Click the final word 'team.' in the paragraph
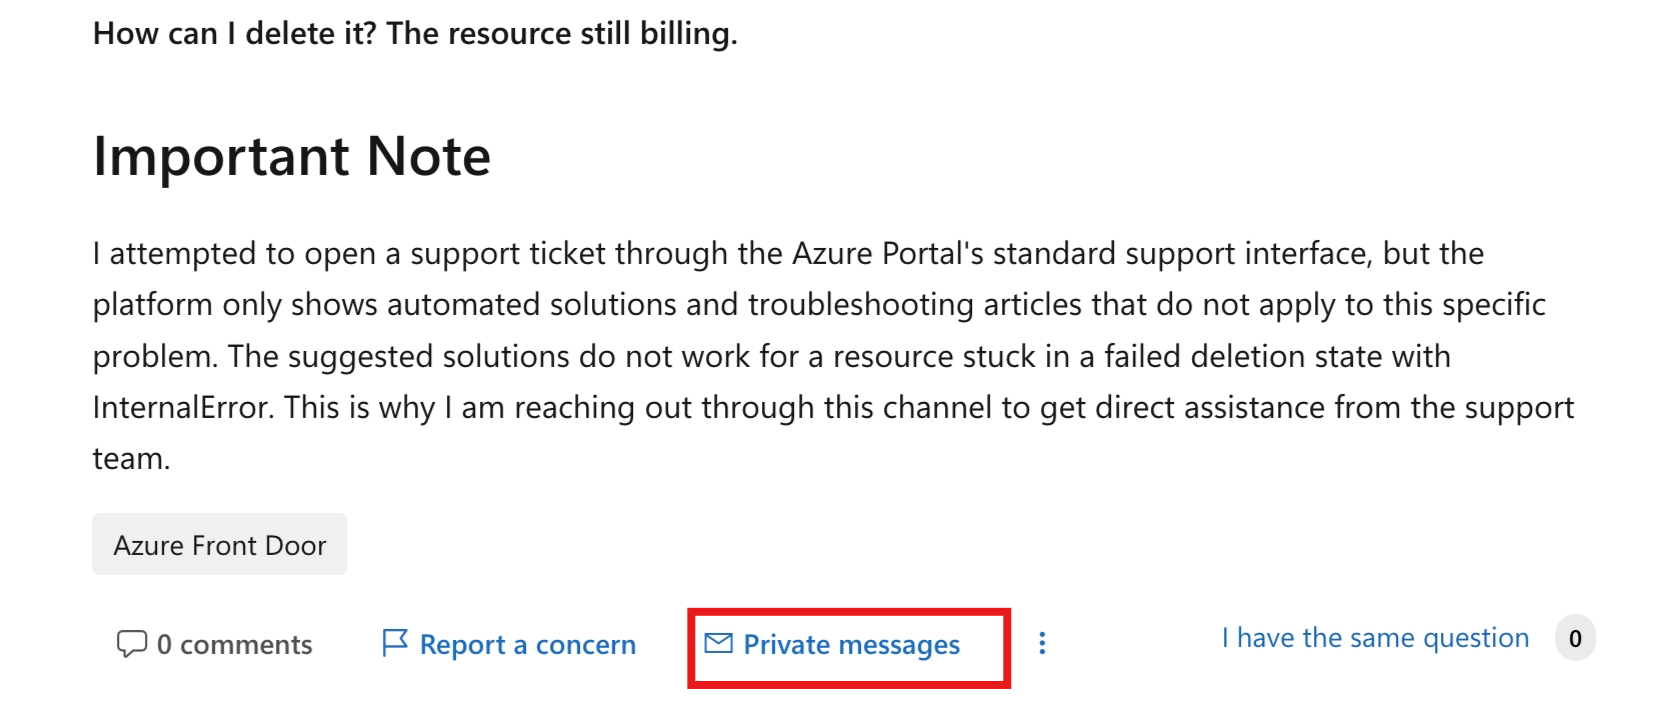1674x705 pixels. (131, 459)
